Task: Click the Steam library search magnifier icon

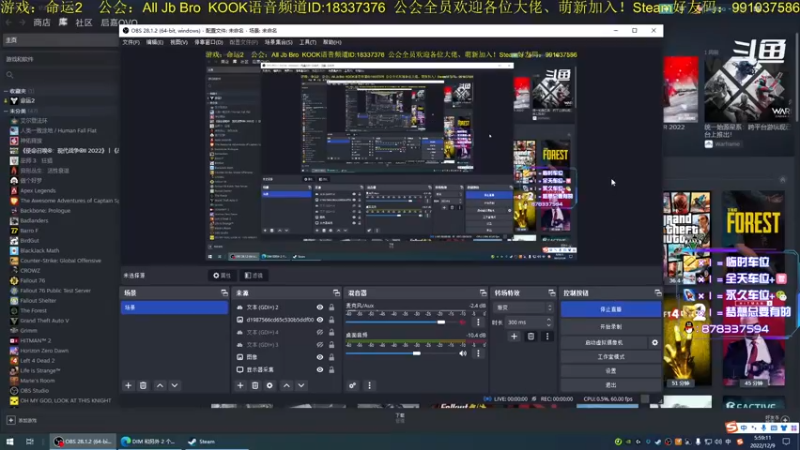Action: click(x=10, y=75)
